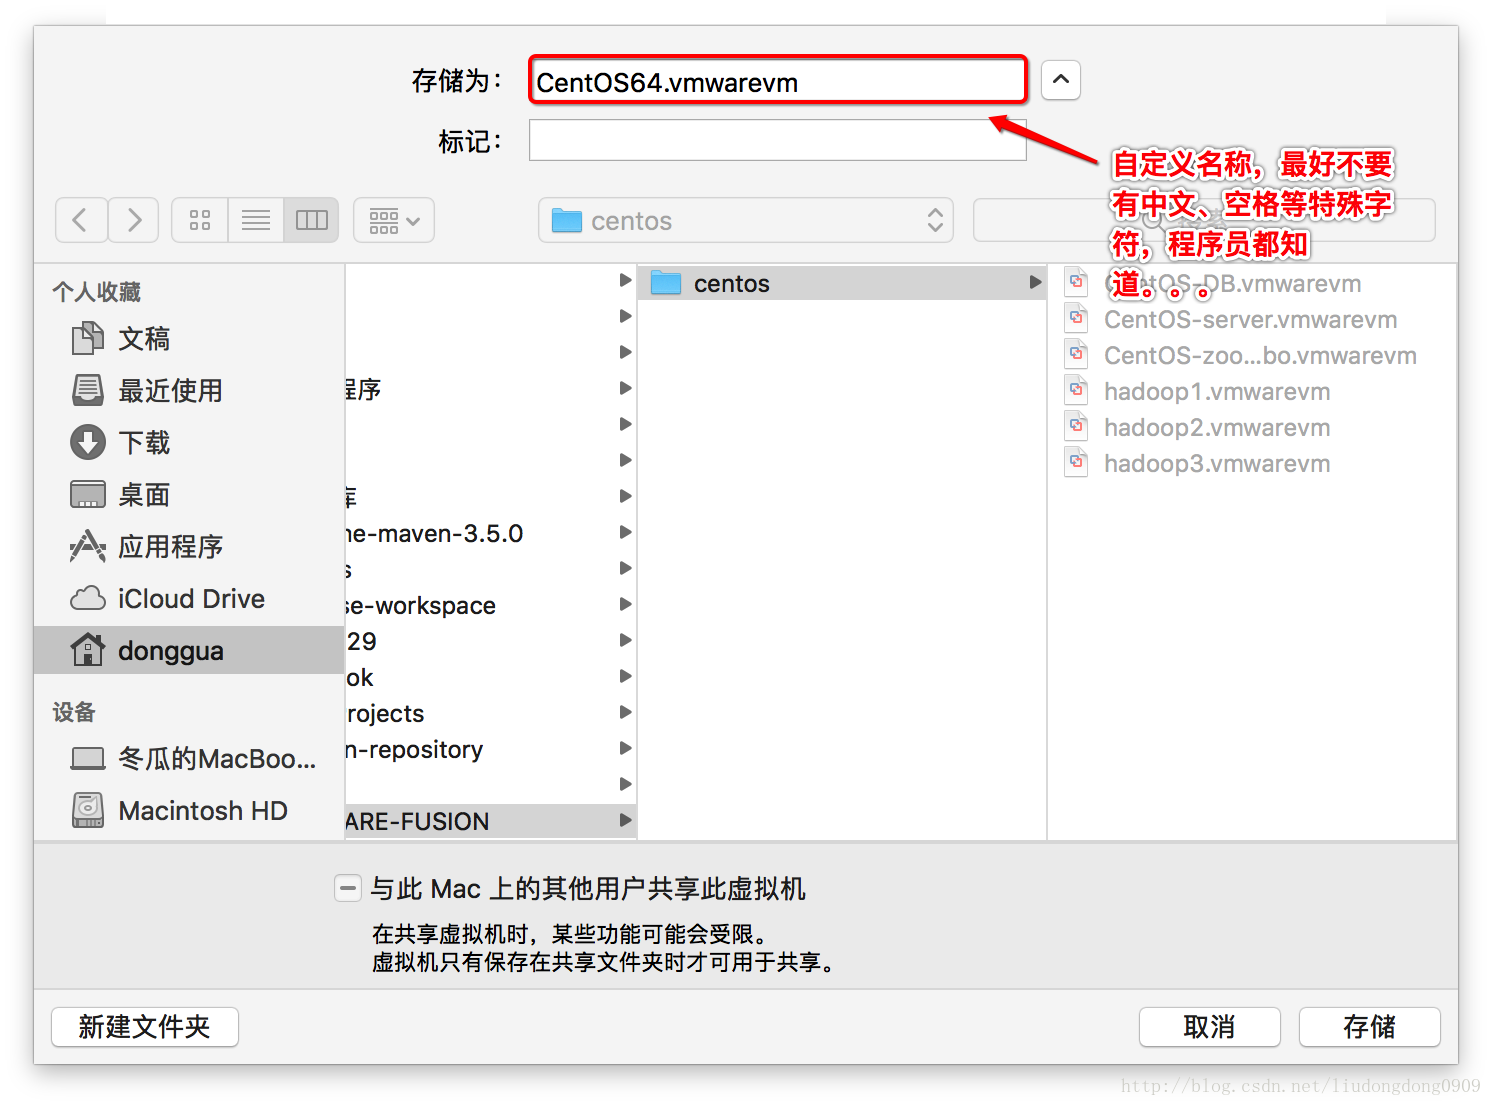This screenshot has height=1106, width=1492.
Task: Click the hadoop2.vmwarevm file icon
Action: point(1076,426)
